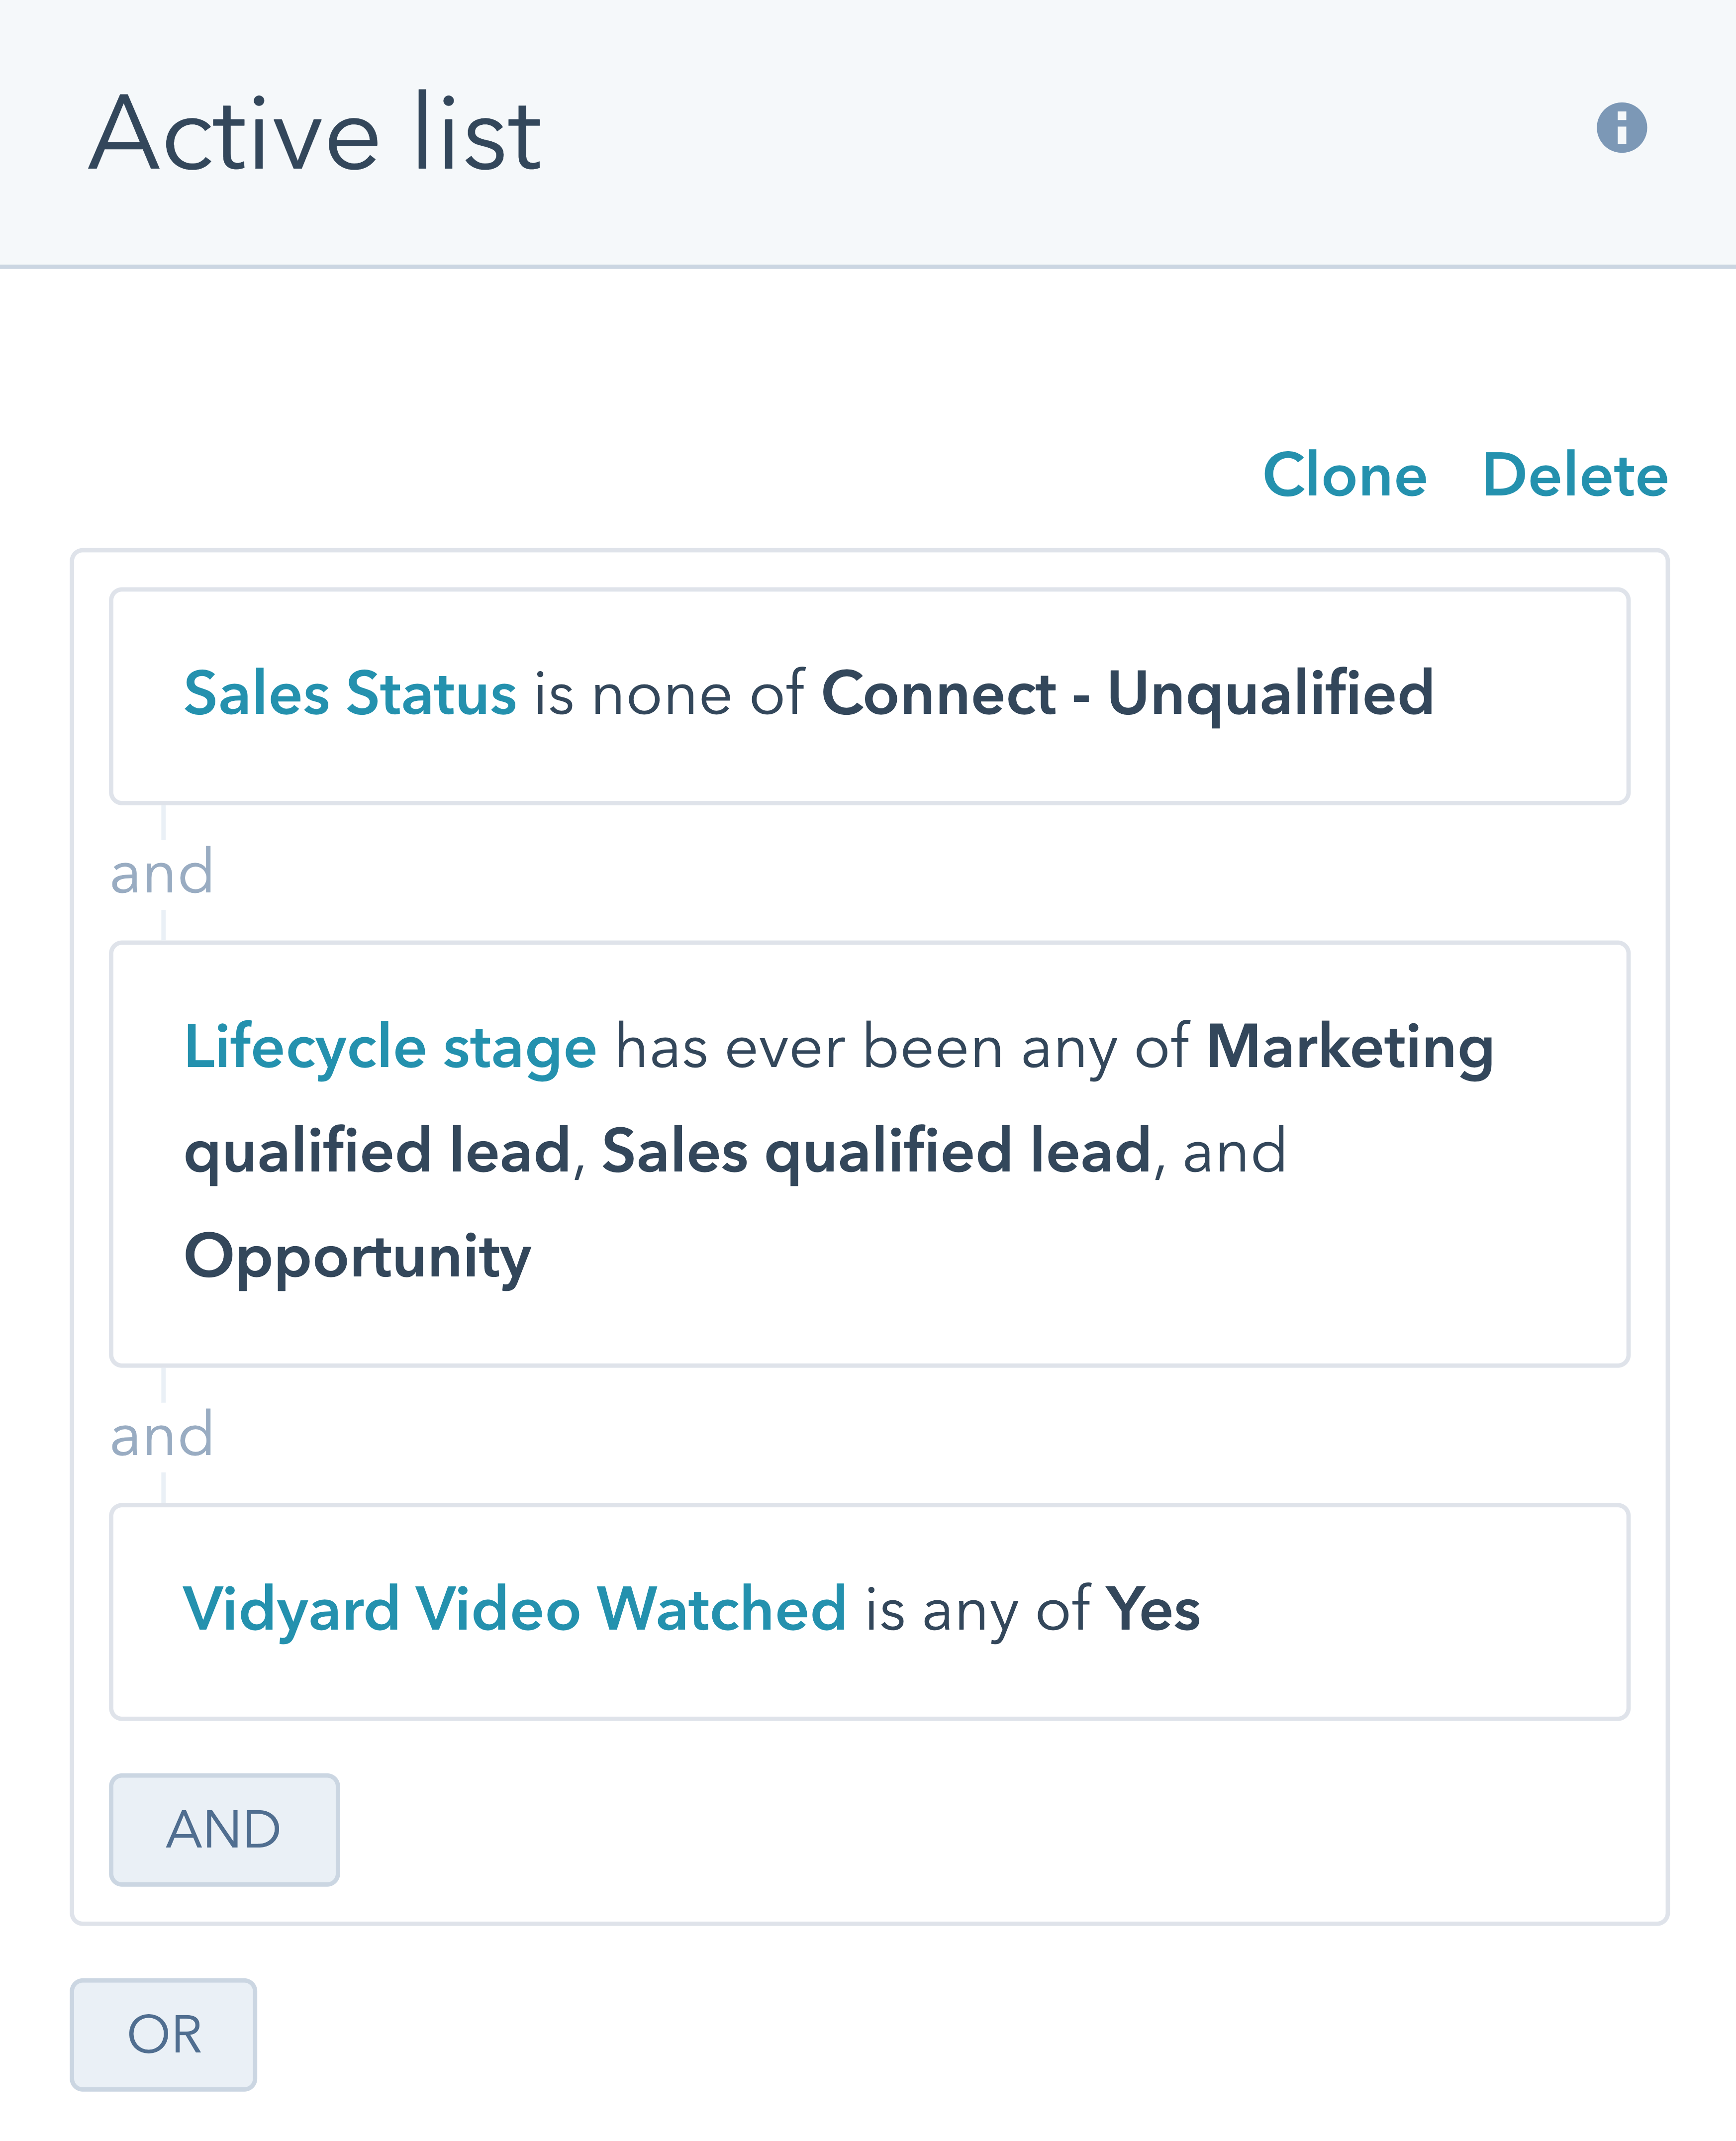Click the 'and' connector below Sales Status
1736x2141 pixels.
click(x=162, y=872)
